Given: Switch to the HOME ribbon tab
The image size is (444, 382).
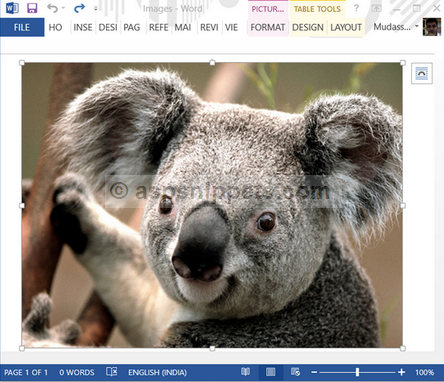Looking at the screenshot, I should (x=55, y=27).
